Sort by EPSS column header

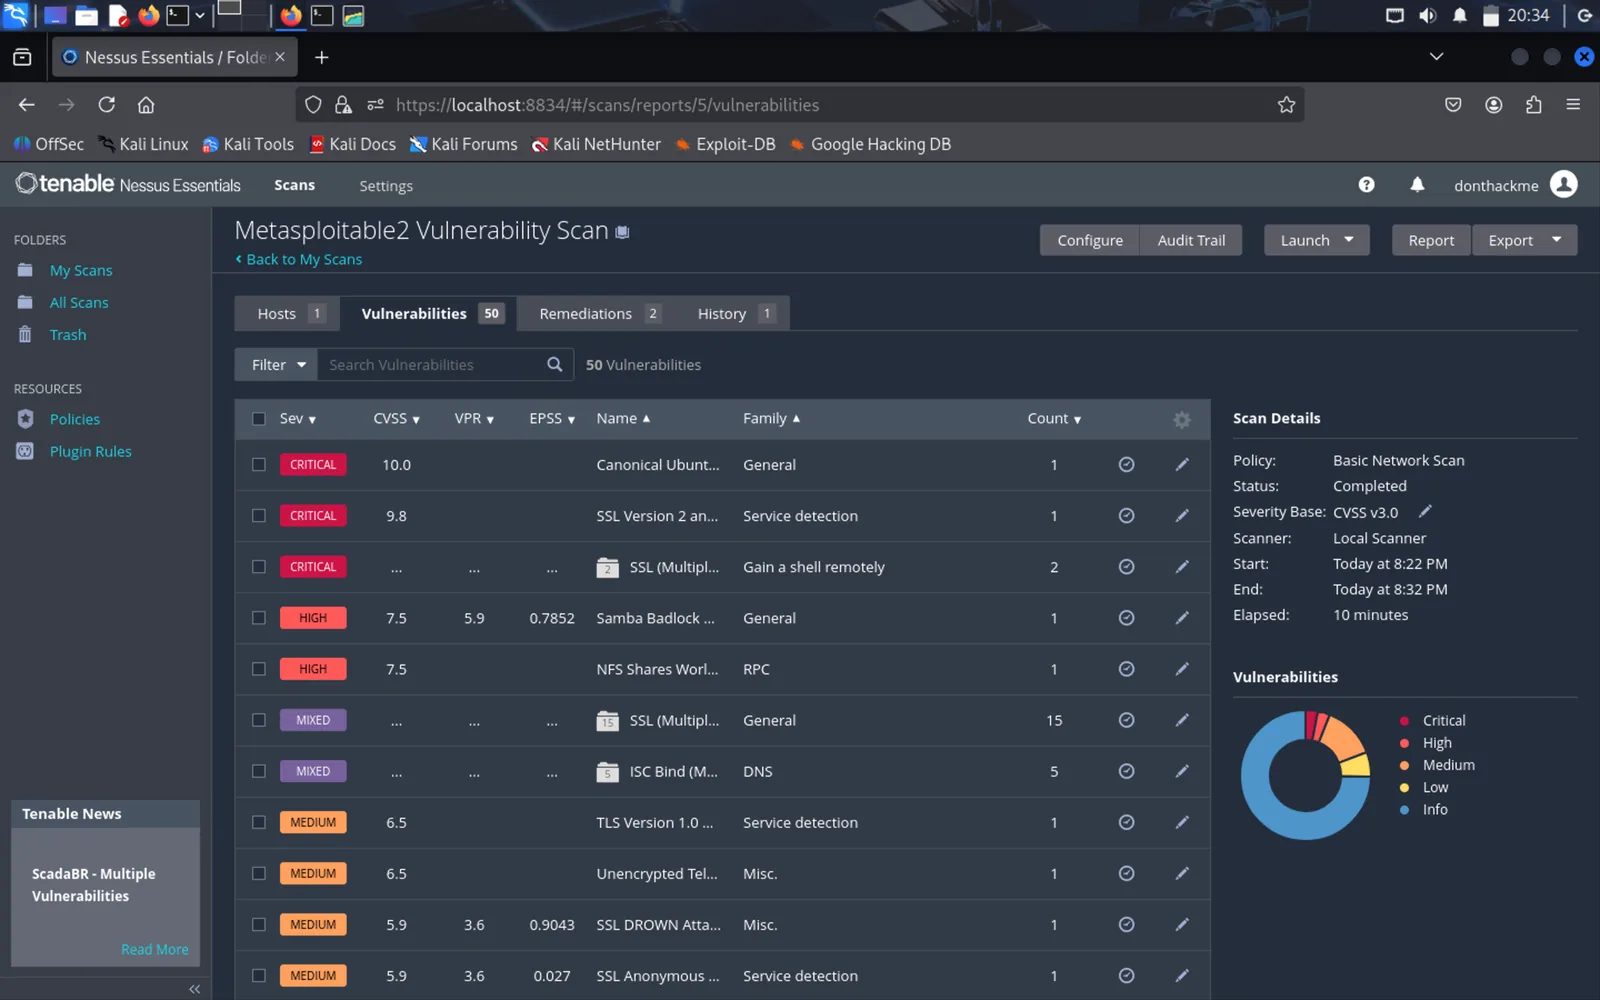tap(552, 419)
